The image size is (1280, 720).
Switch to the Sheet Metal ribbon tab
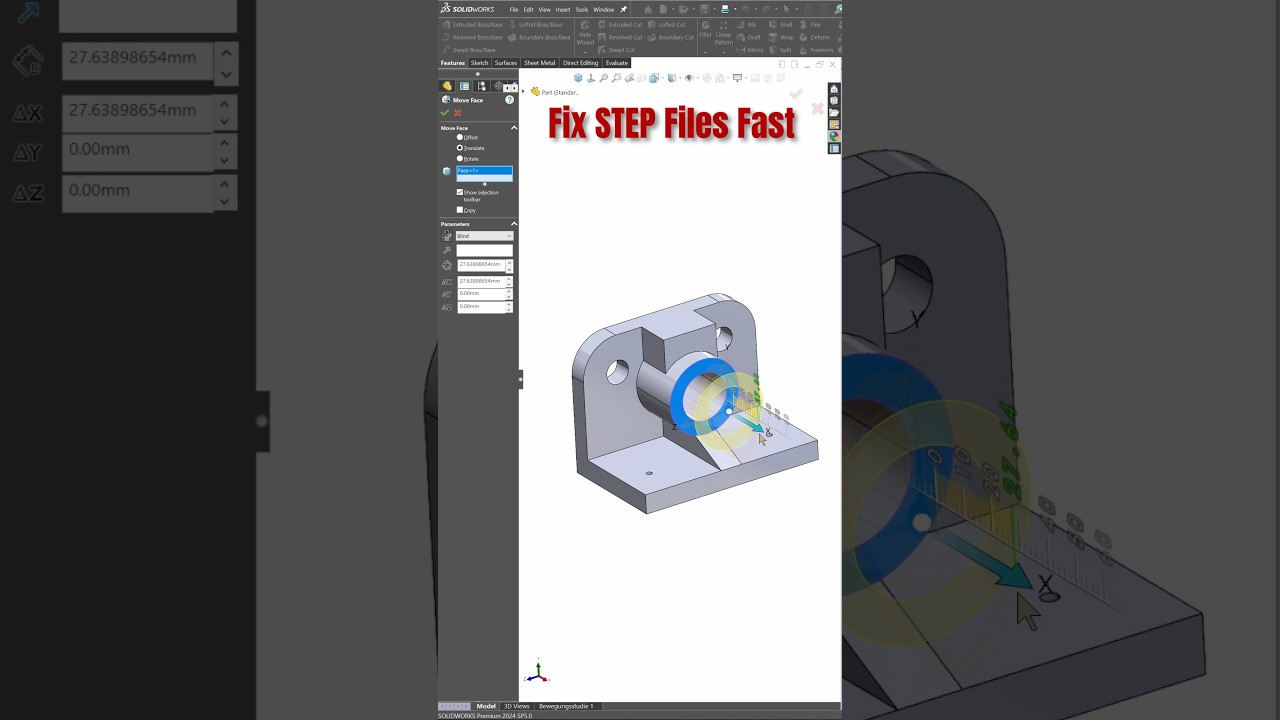click(x=540, y=63)
